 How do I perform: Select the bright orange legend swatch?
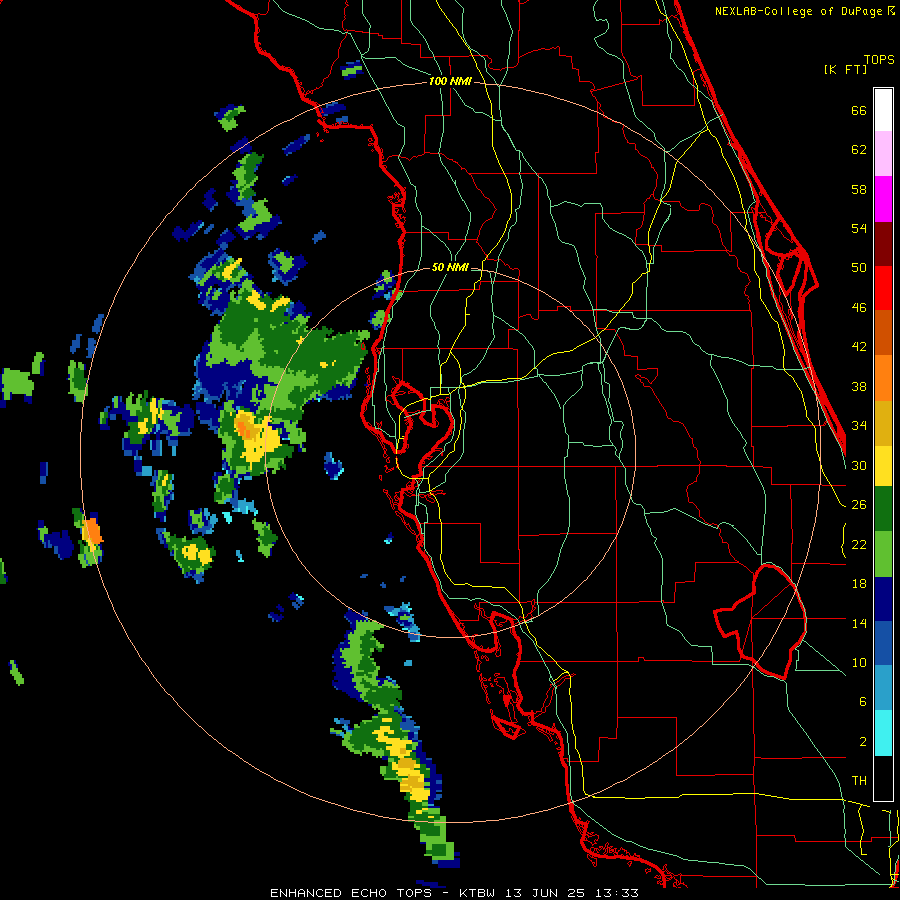click(883, 378)
